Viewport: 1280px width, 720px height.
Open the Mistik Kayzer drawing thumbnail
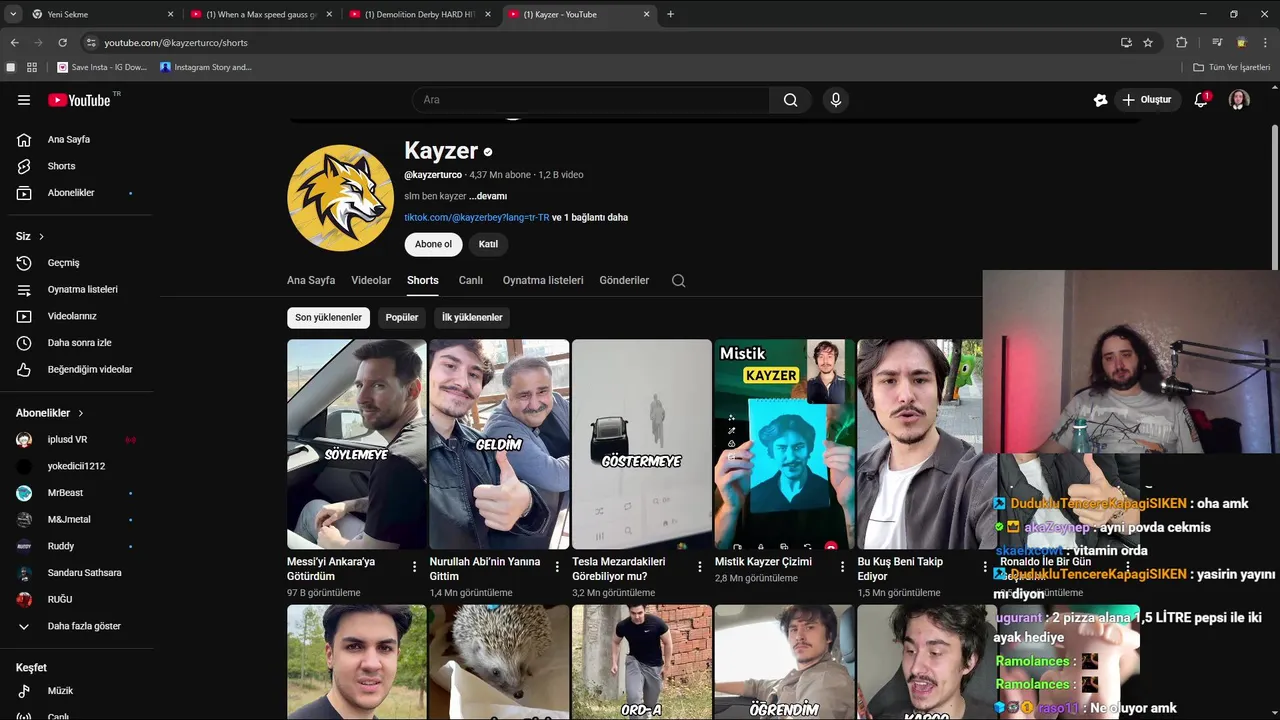(784, 444)
